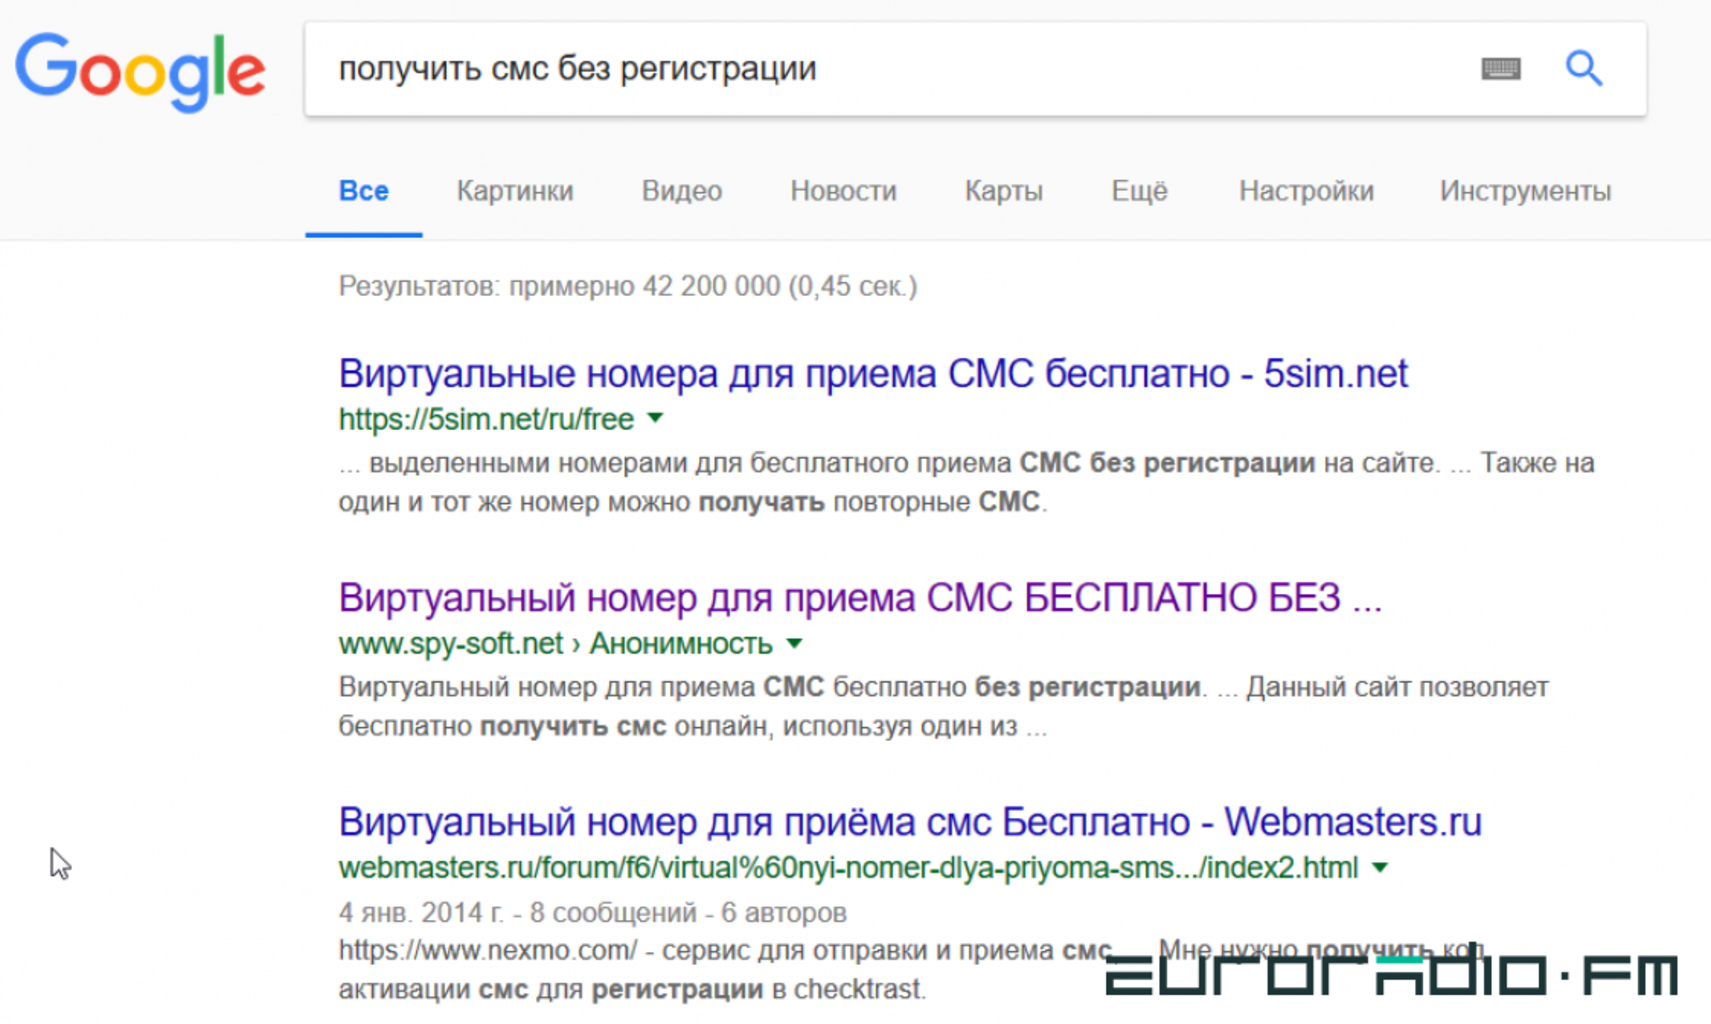Open the Новости tab
Screen dimensions: 1711x1024
(843, 191)
